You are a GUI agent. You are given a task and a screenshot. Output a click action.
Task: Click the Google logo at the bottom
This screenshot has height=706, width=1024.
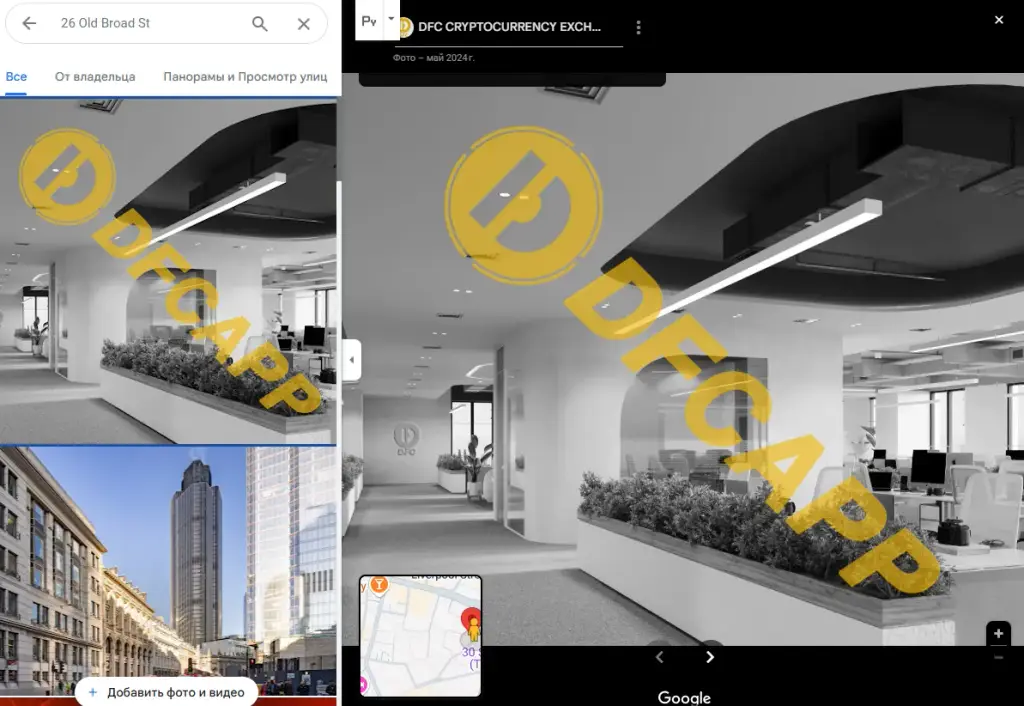[x=684, y=697]
